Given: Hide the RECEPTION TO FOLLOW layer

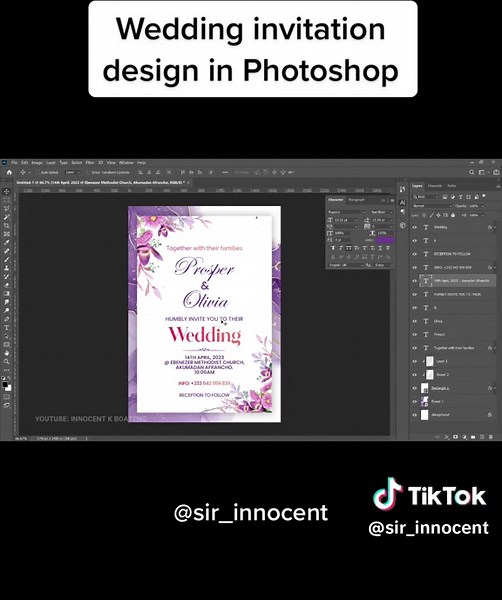Looking at the screenshot, I should (414, 254).
